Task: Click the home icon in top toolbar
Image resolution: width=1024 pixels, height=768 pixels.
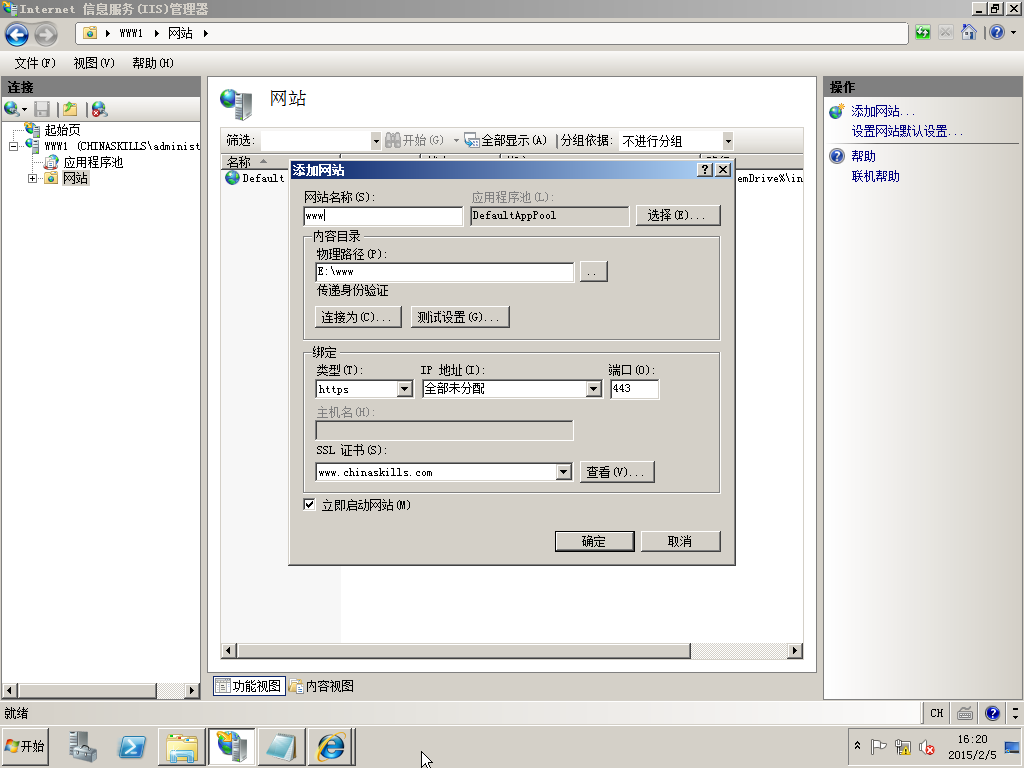Action: pos(968,33)
